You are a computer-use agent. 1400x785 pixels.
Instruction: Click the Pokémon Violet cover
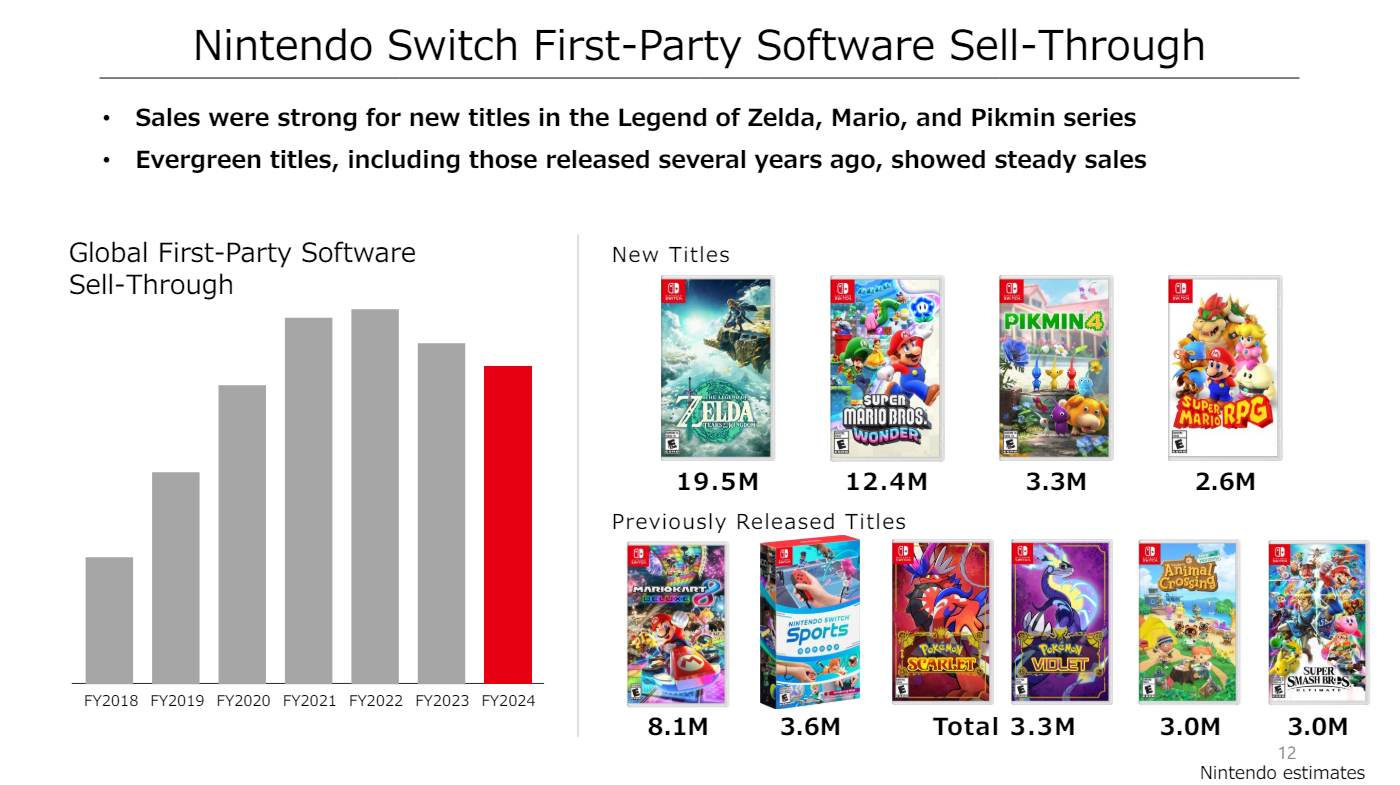1060,622
